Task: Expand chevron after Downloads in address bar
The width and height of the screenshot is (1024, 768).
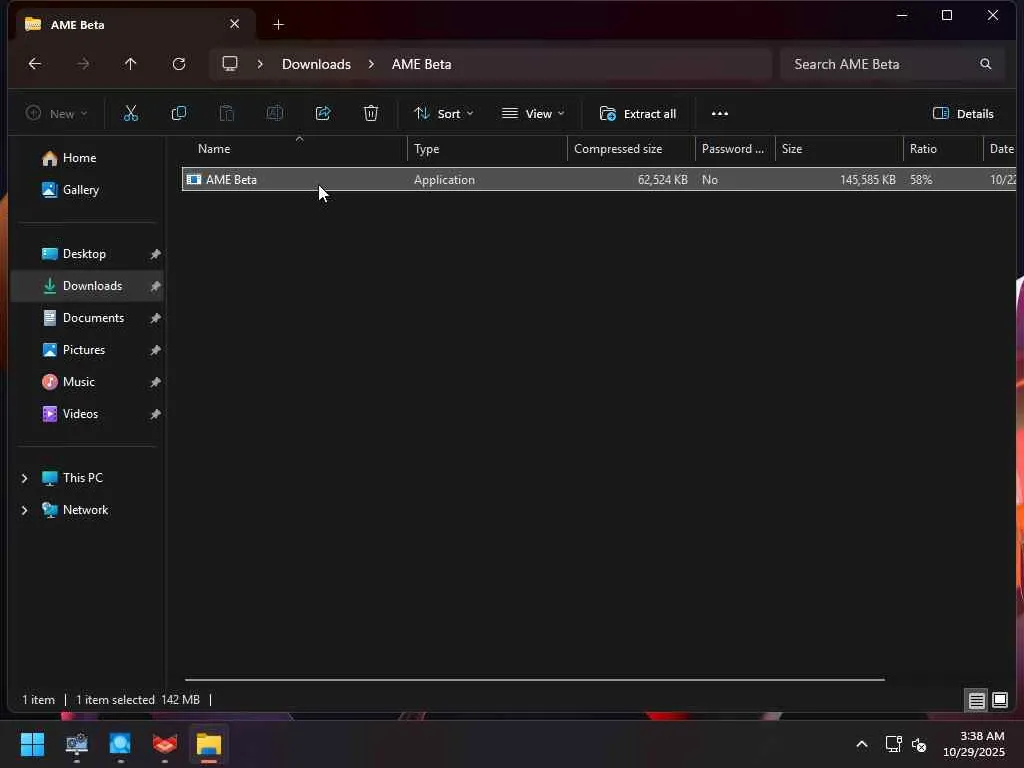Action: 371,64
